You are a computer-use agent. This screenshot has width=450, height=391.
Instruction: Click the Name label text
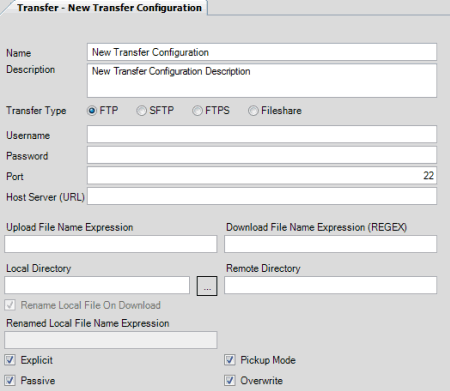point(19,53)
